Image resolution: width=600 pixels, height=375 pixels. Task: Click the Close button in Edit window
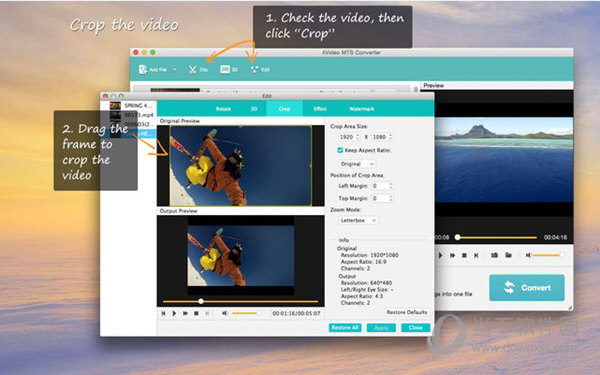[x=416, y=328]
